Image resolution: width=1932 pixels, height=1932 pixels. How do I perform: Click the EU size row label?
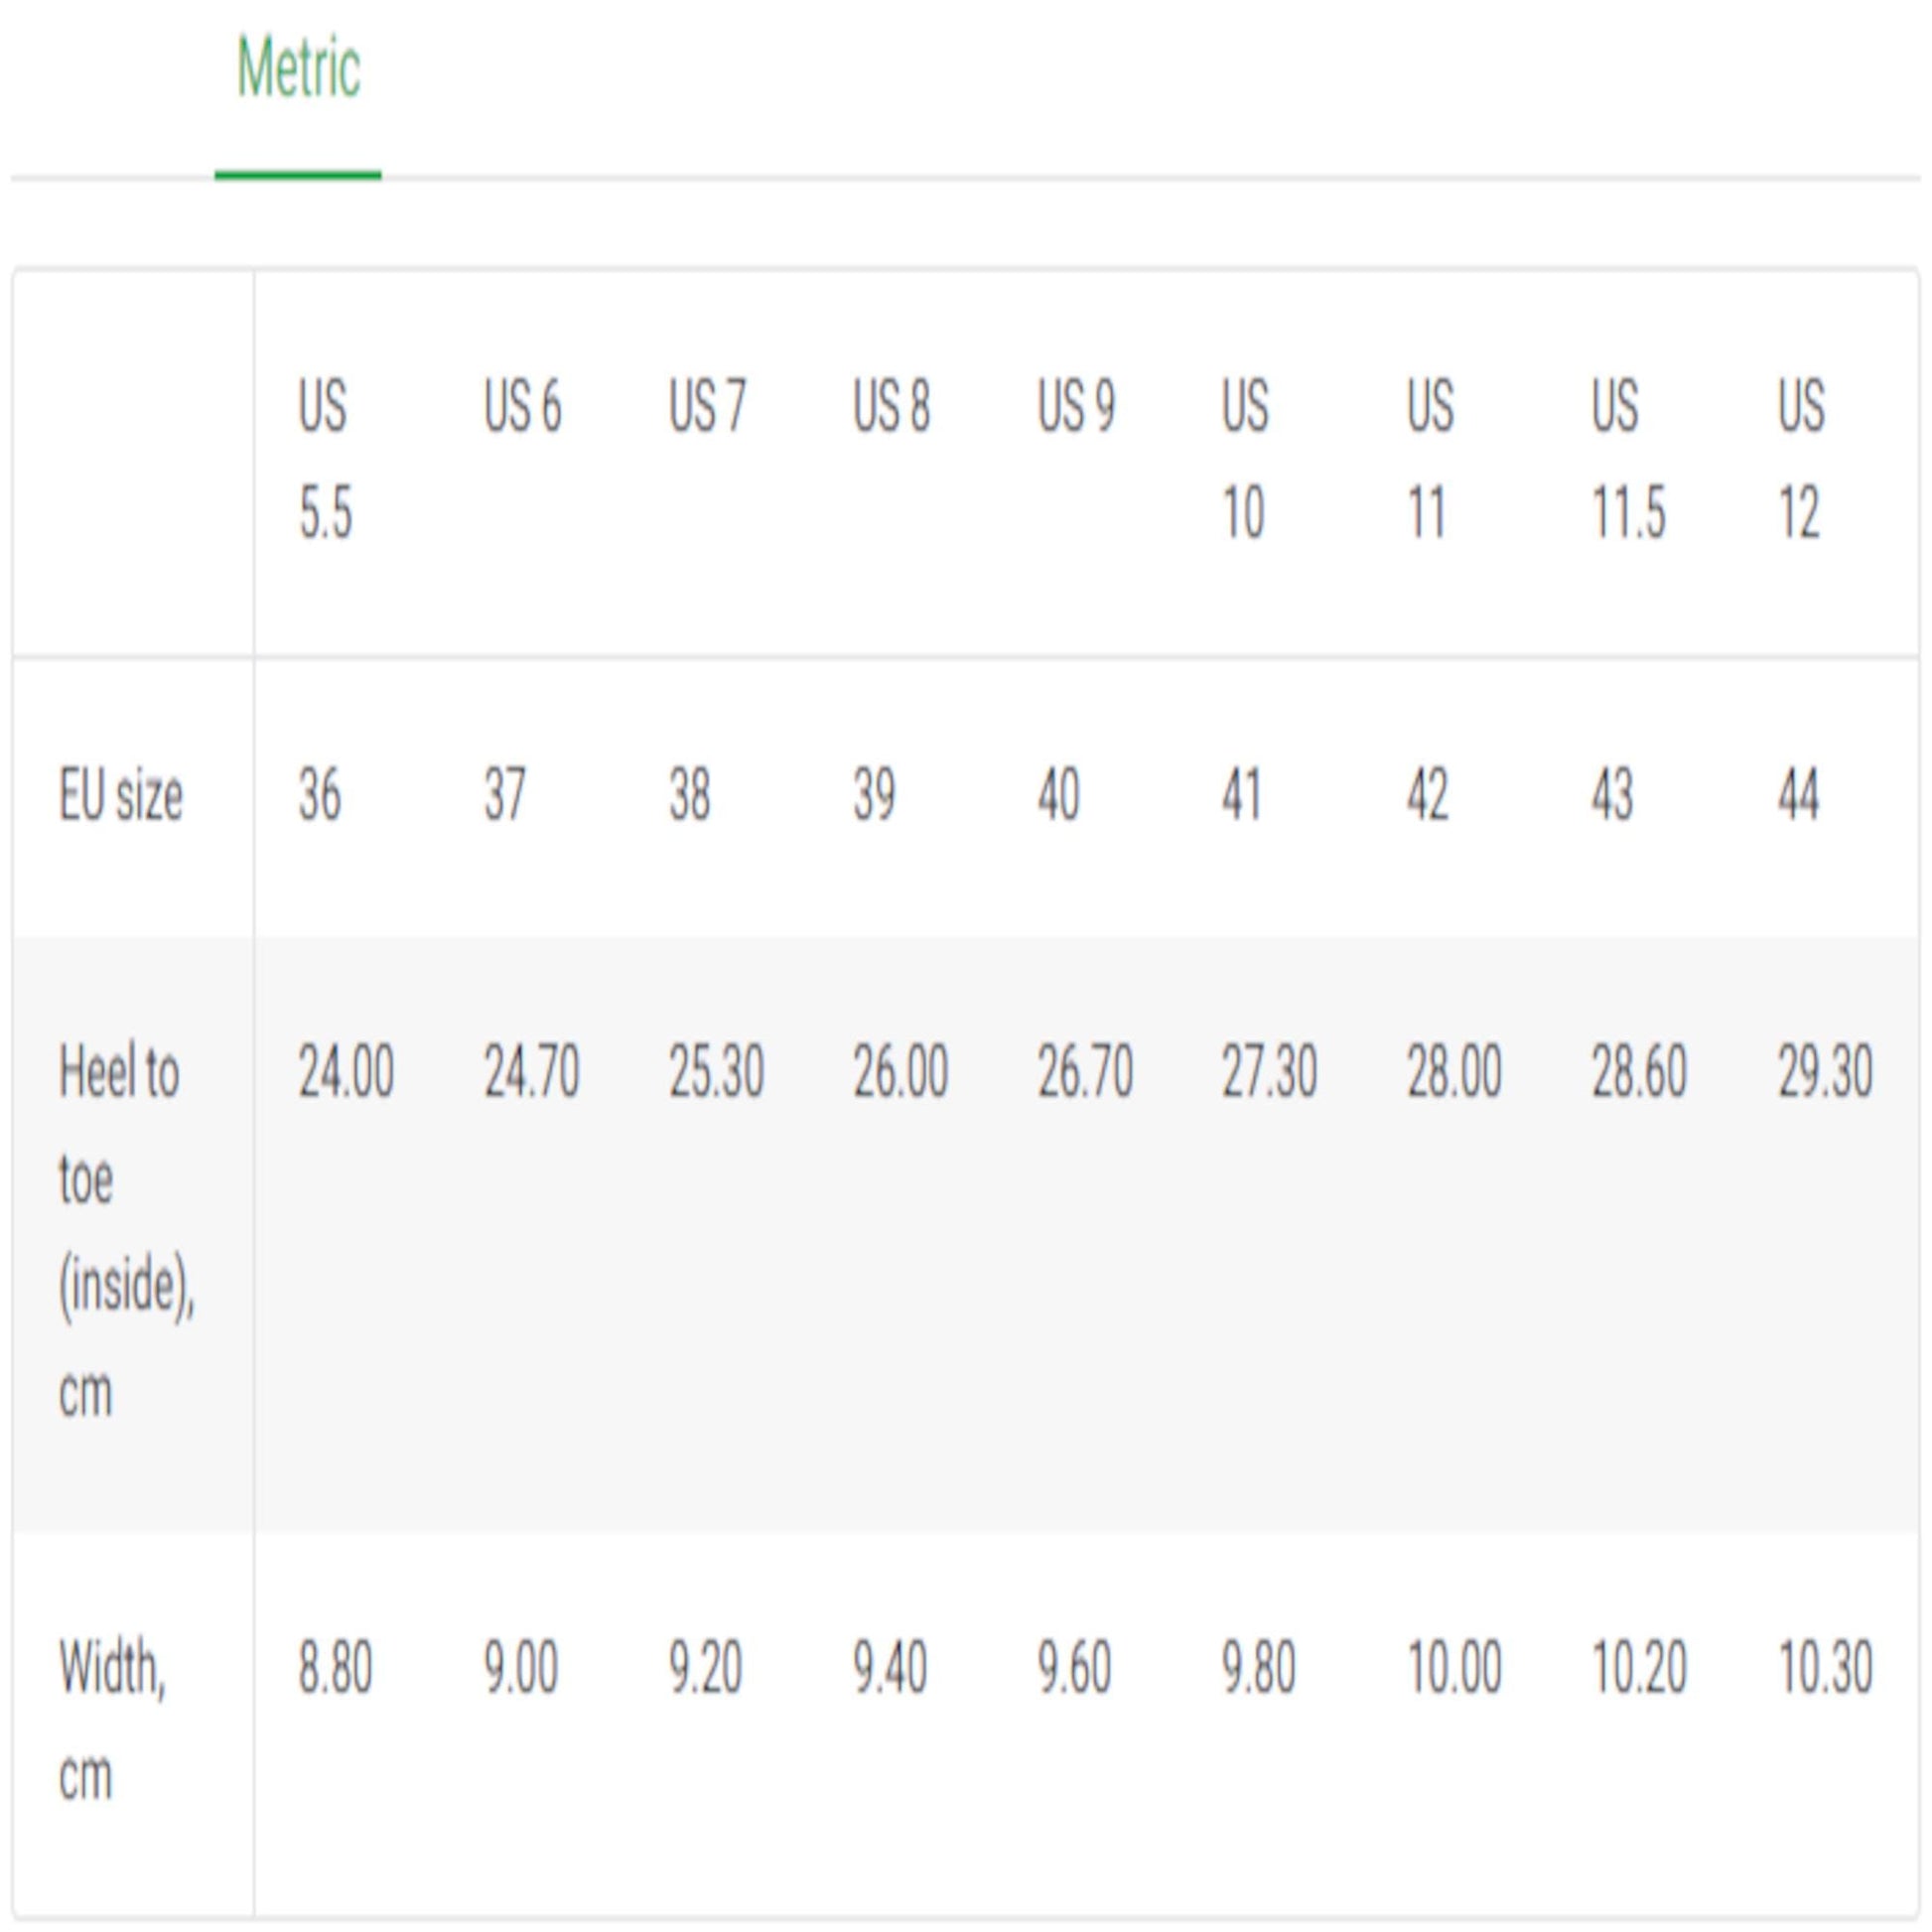point(121,797)
